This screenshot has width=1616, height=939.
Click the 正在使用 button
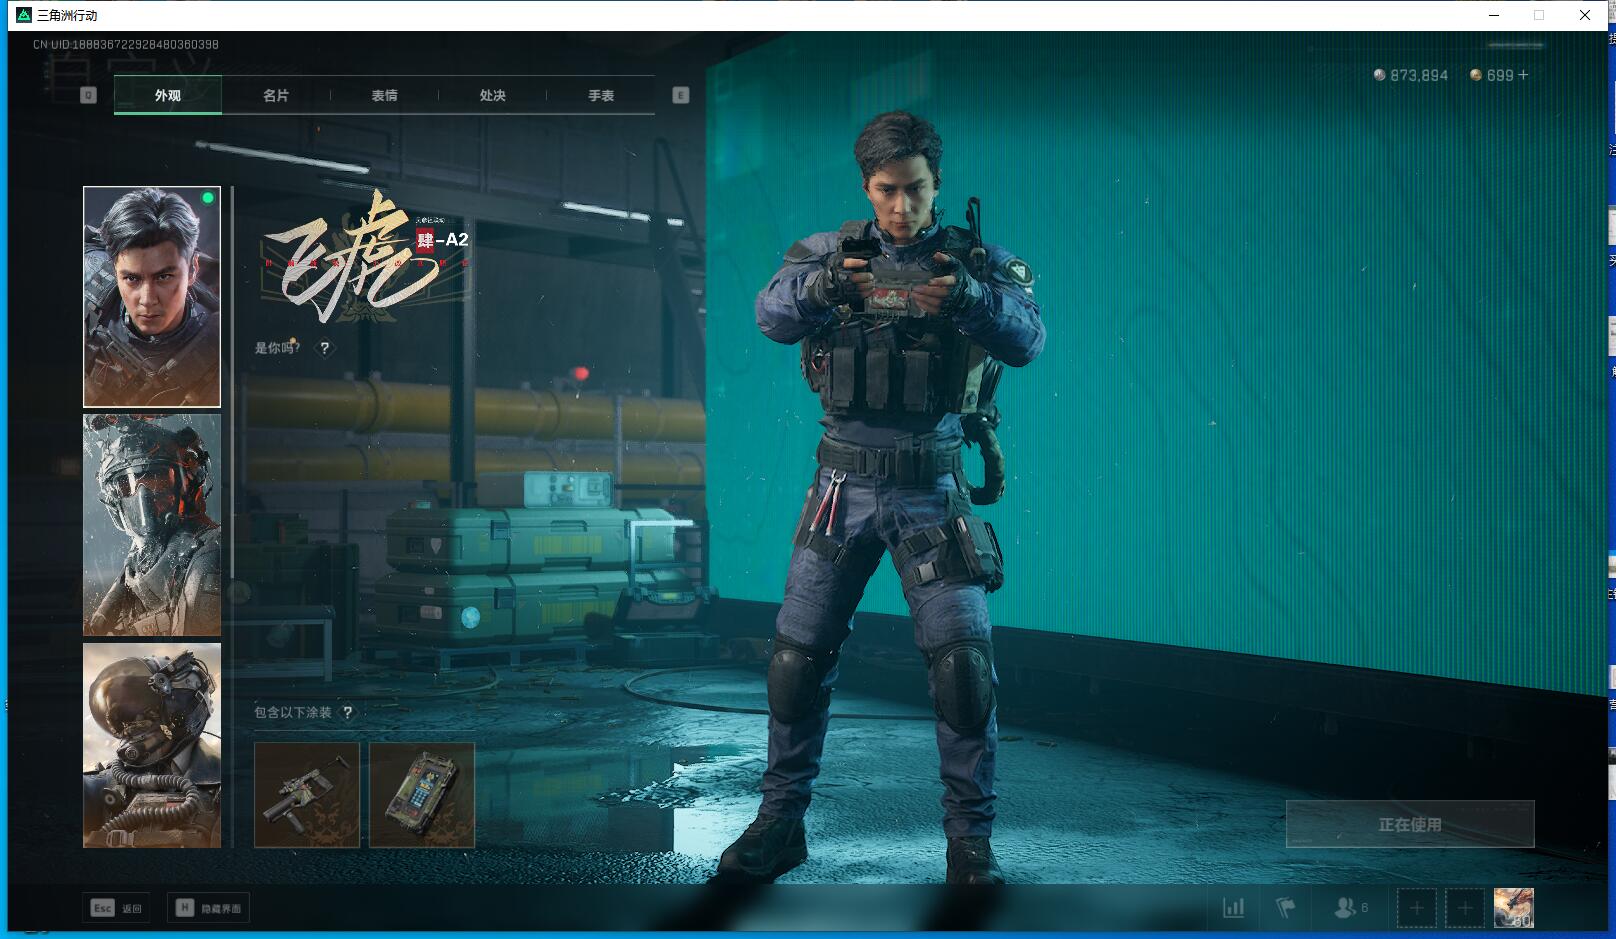click(x=1410, y=824)
